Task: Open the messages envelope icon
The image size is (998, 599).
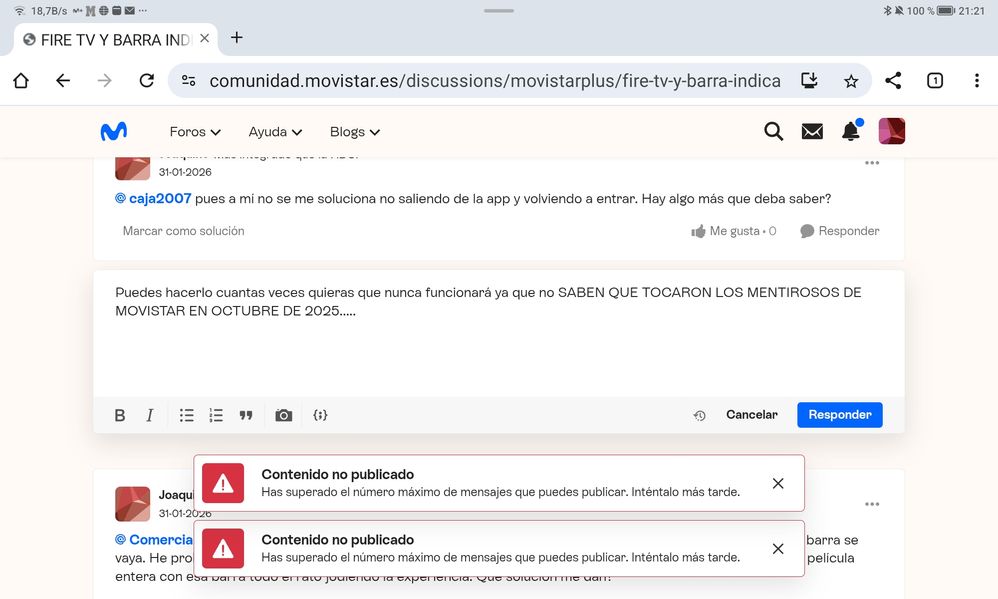Action: coord(812,131)
